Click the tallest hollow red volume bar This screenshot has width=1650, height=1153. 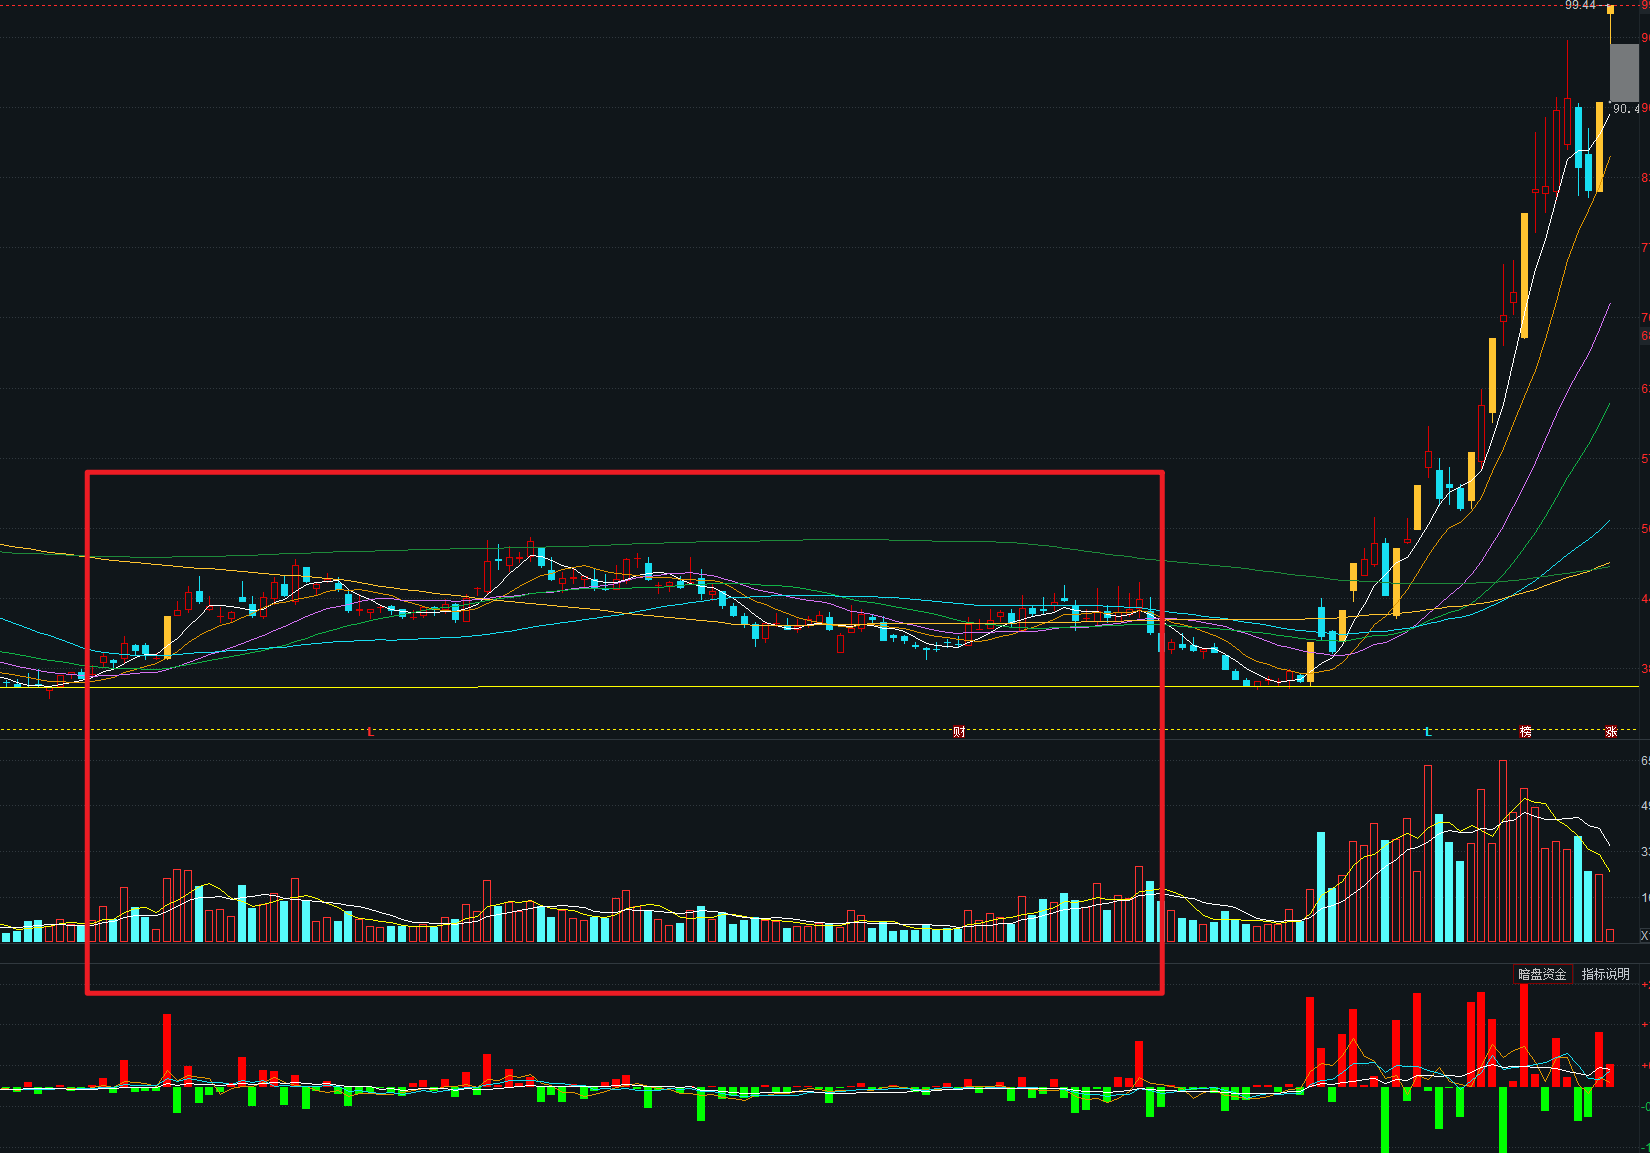tap(1502, 850)
